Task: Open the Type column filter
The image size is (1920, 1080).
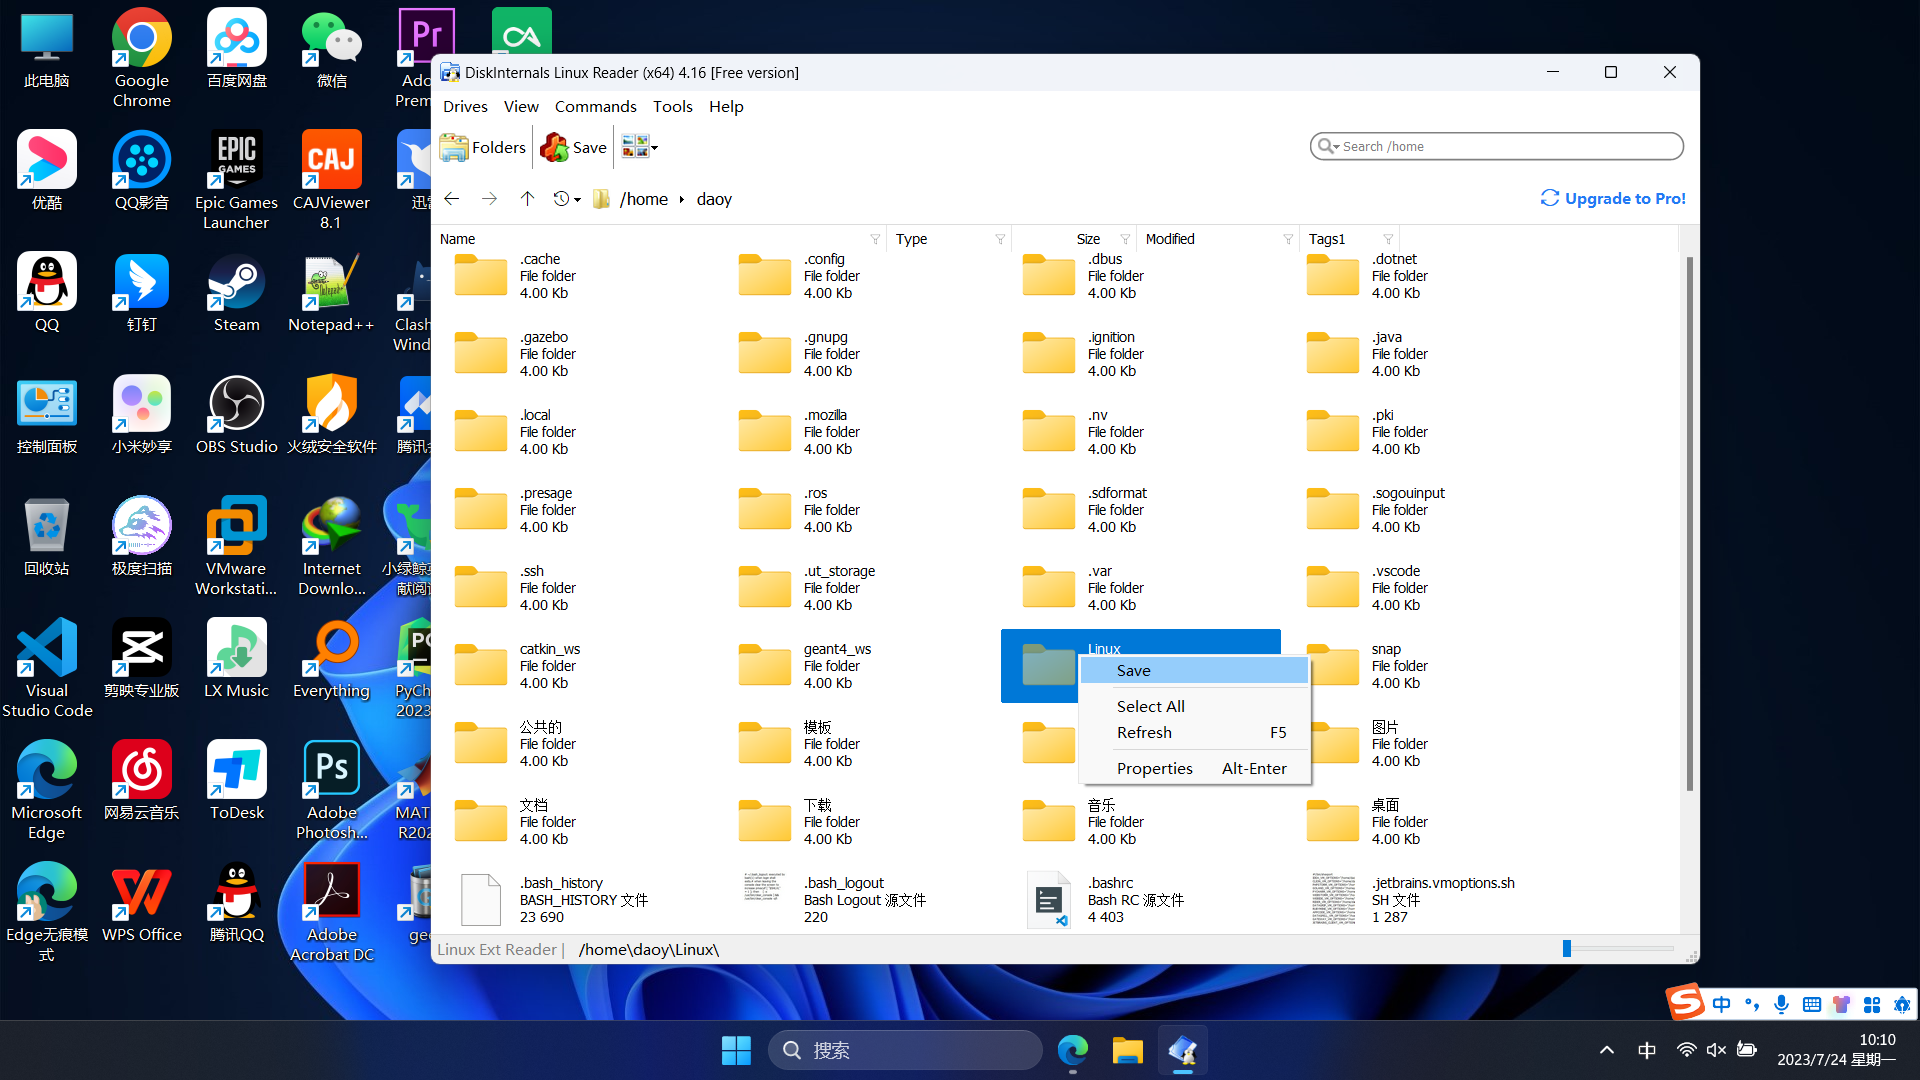Action: click(1000, 239)
